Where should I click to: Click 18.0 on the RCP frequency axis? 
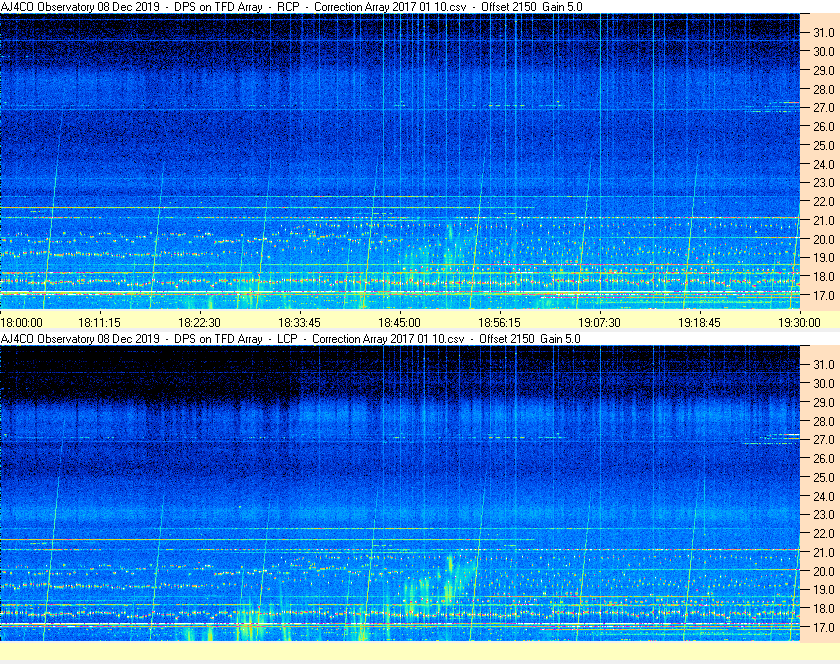coord(824,277)
